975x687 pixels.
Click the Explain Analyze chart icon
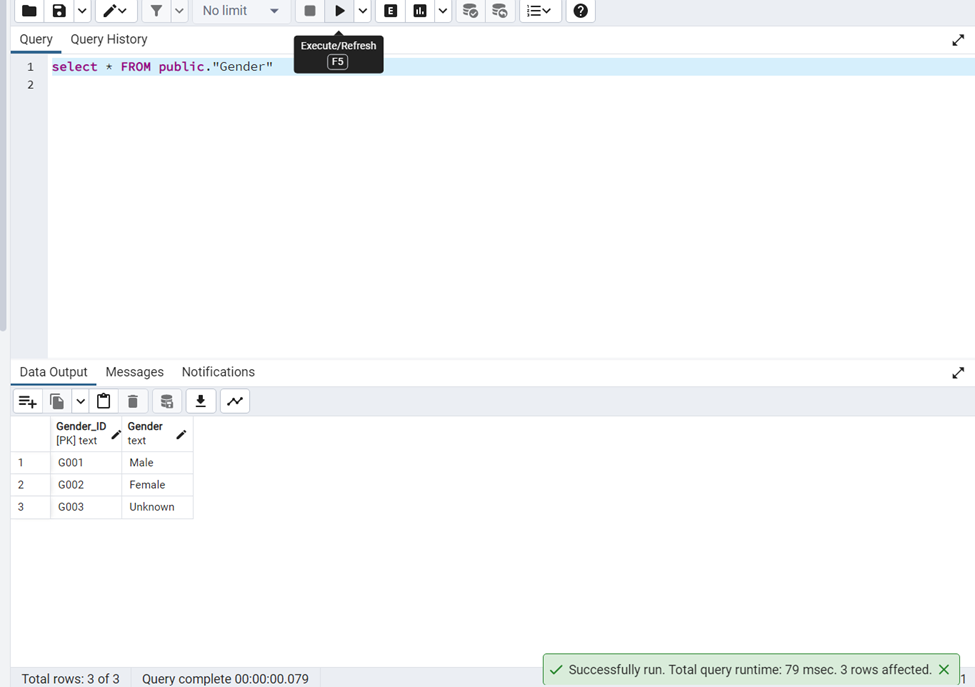(420, 11)
